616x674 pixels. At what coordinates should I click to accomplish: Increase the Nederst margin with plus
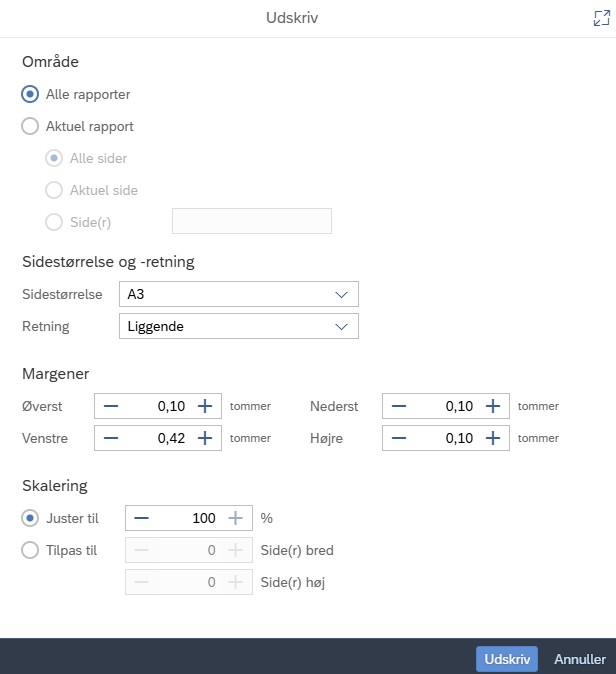coord(493,406)
